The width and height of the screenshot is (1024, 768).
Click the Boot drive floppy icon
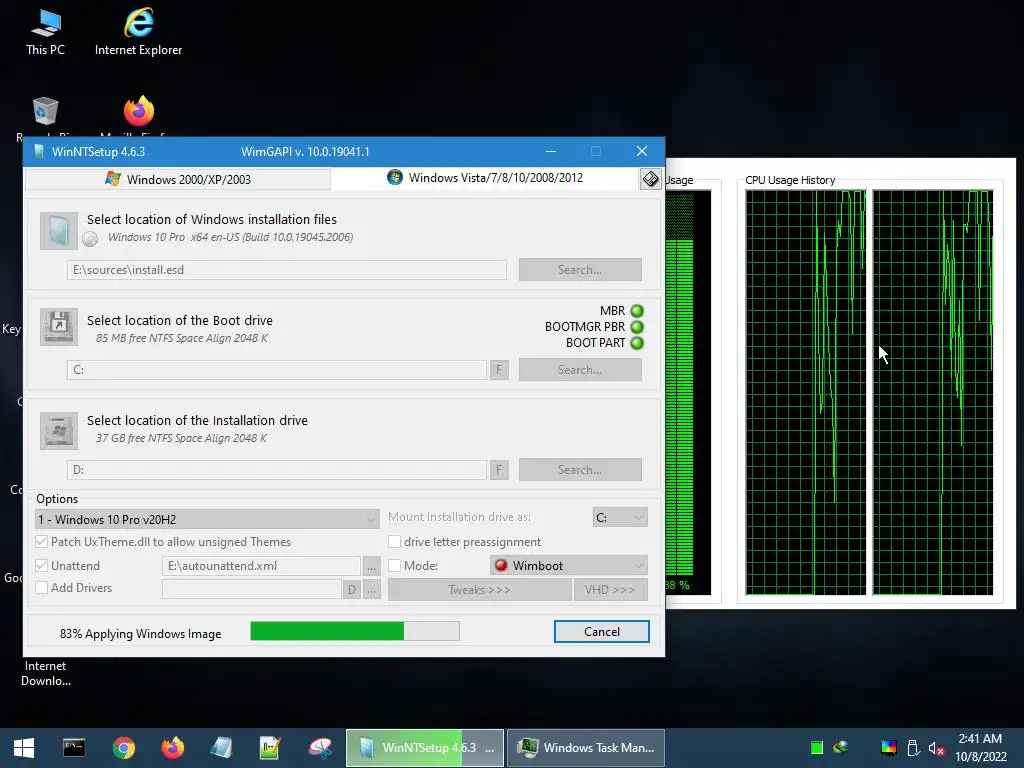coord(59,327)
